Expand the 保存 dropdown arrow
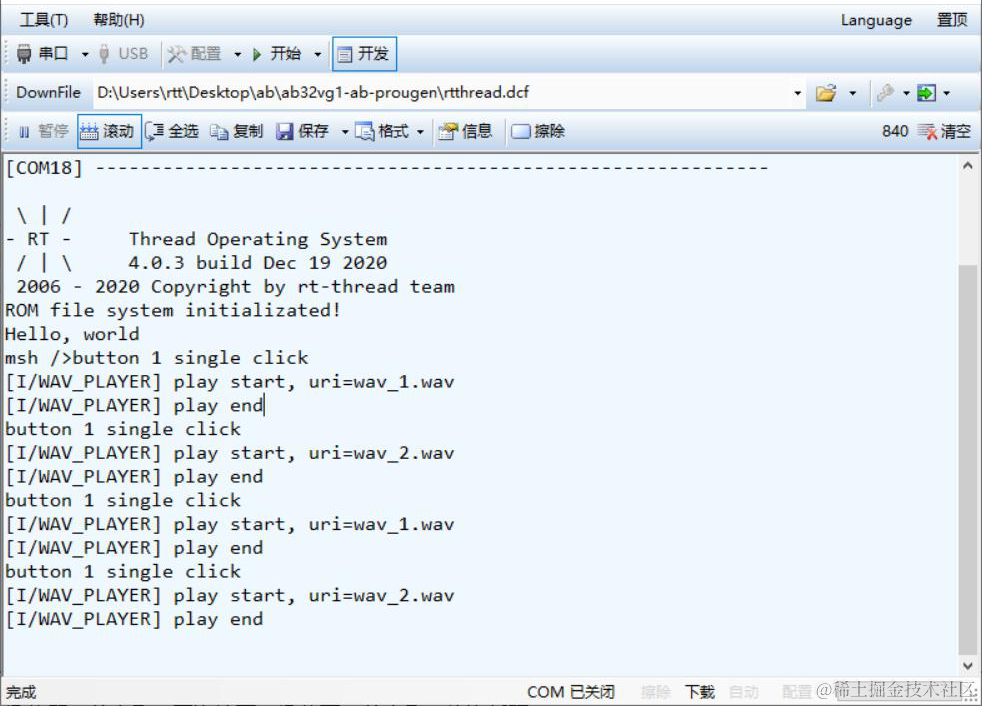The image size is (982, 706). tap(345, 132)
